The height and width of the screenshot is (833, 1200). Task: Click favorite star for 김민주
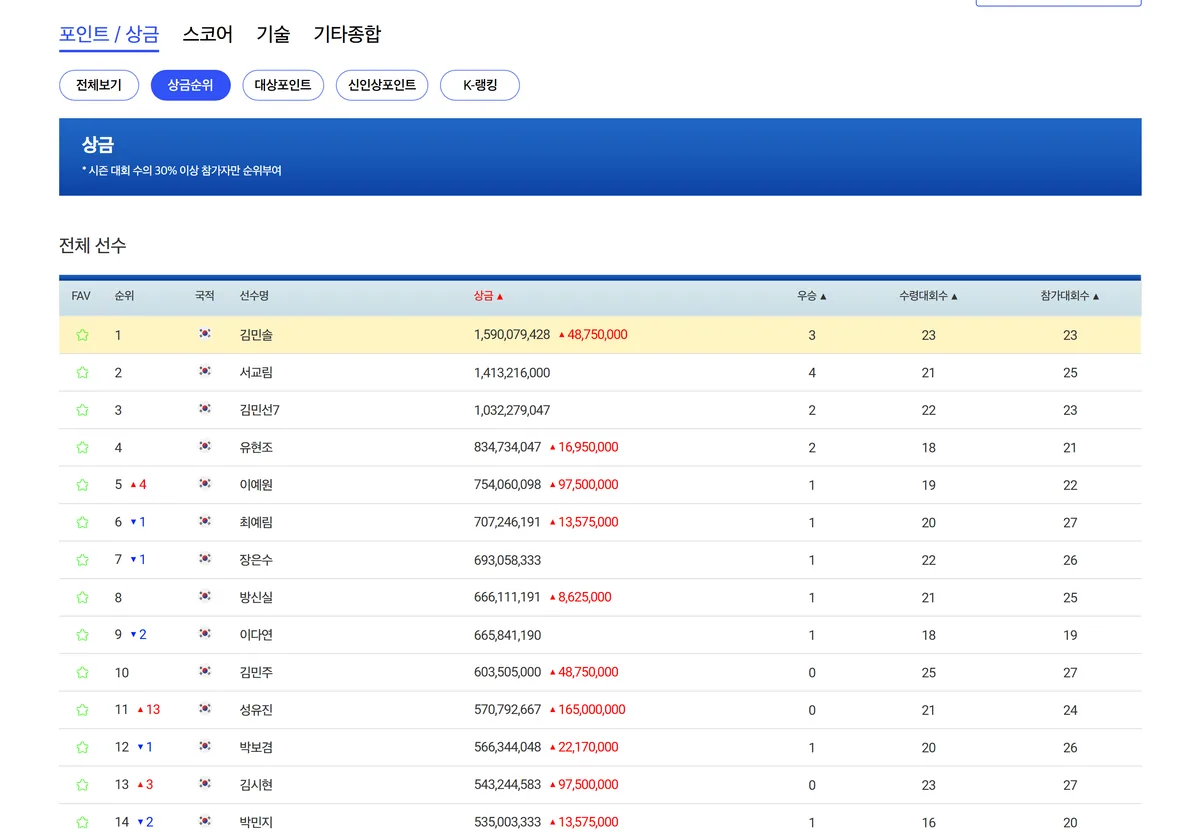coord(82,672)
